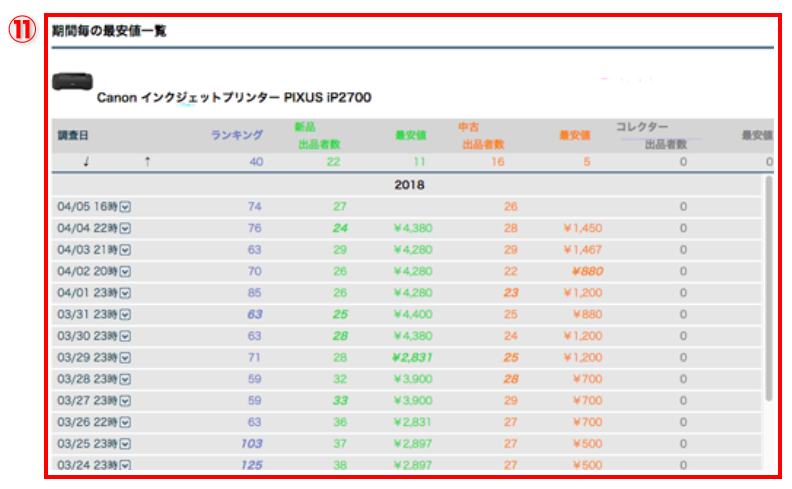Click ranking value 125 in 03/24 row
Image resolution: width=792 pixels, height=489 pixels.
252,465
